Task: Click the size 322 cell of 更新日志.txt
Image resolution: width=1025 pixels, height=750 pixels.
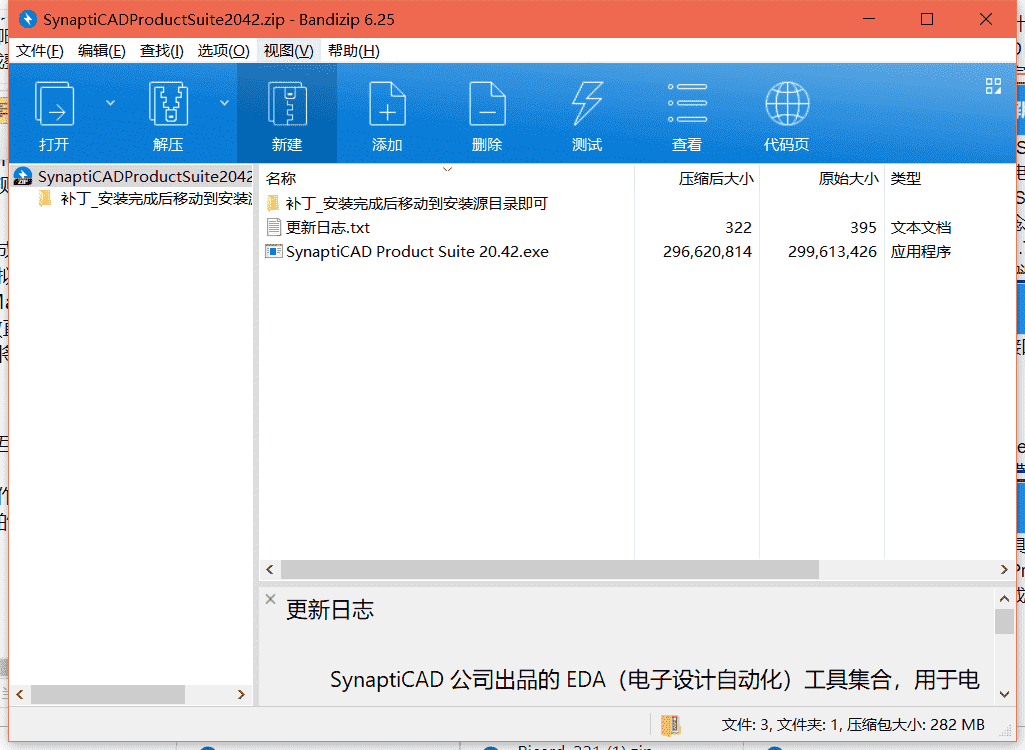Action: 738,228
